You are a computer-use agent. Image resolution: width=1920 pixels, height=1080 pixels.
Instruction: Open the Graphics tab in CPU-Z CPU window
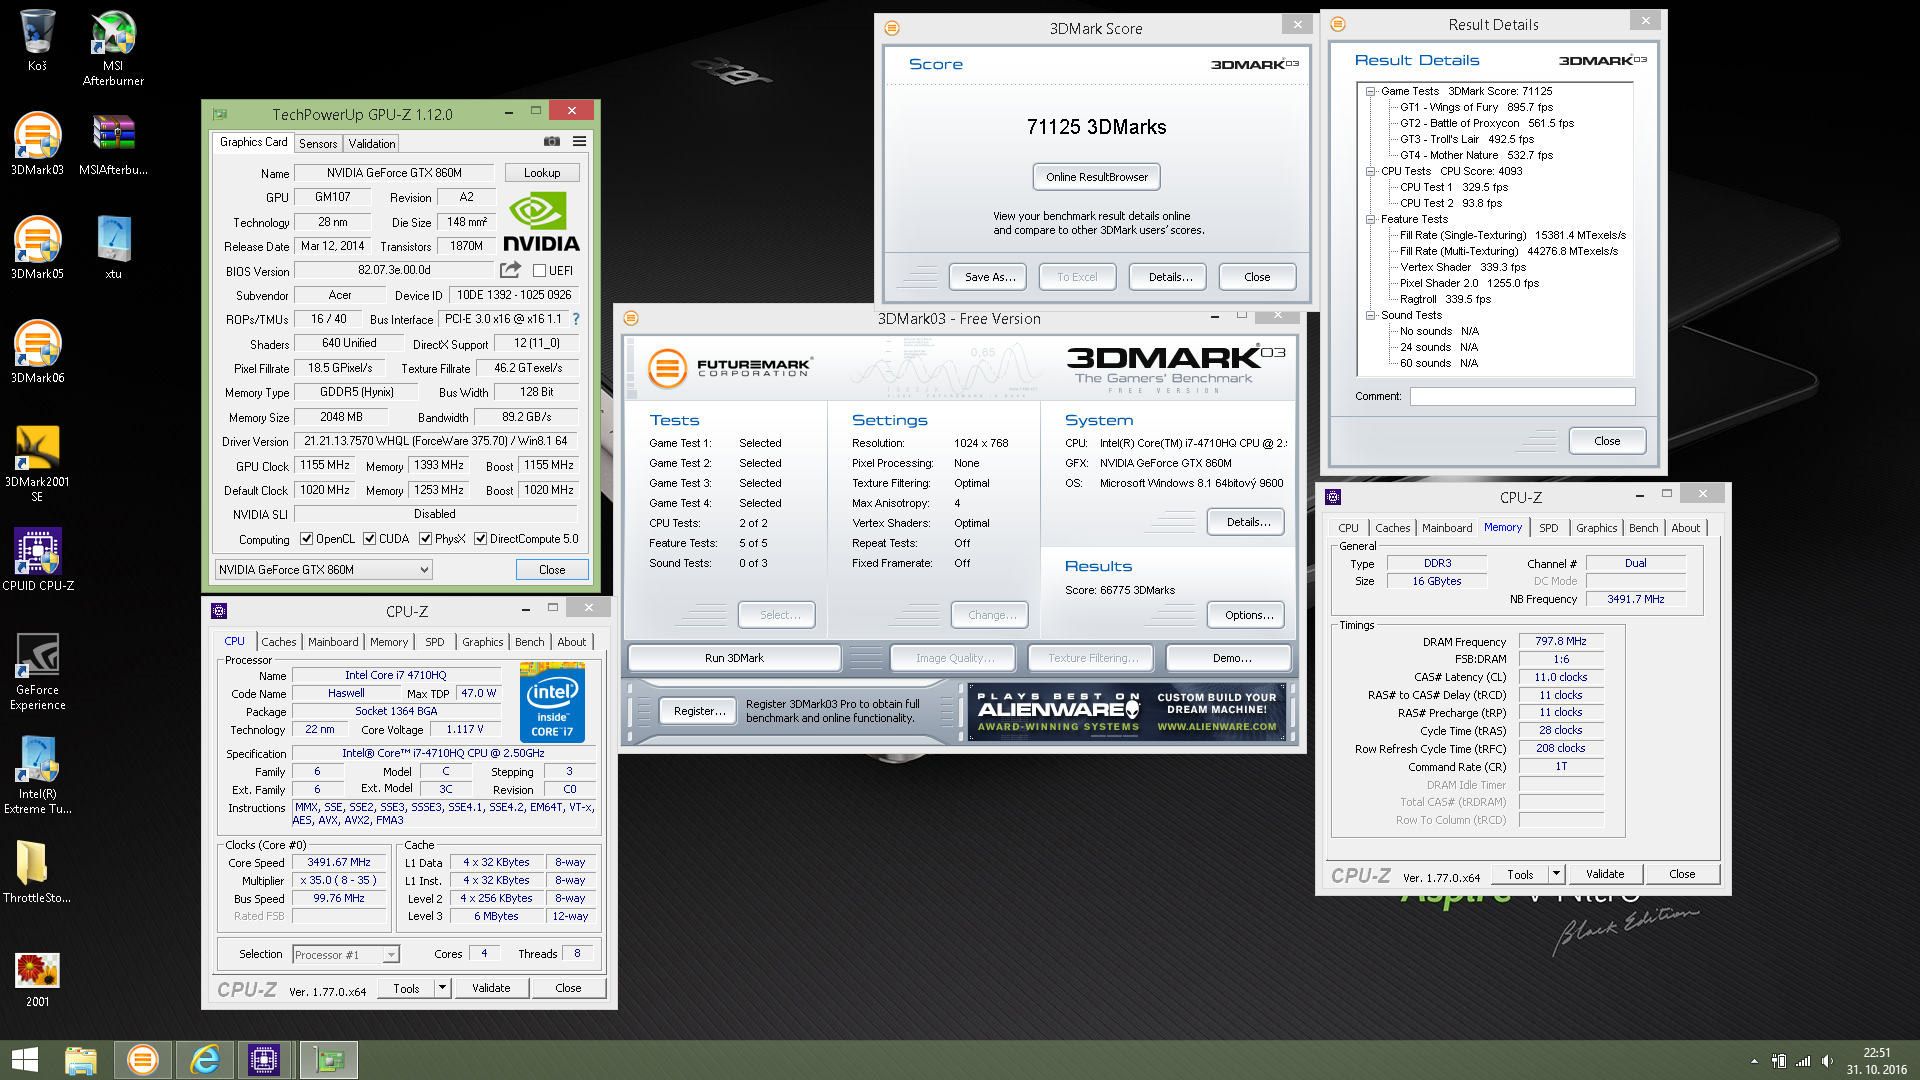point(482,642)
